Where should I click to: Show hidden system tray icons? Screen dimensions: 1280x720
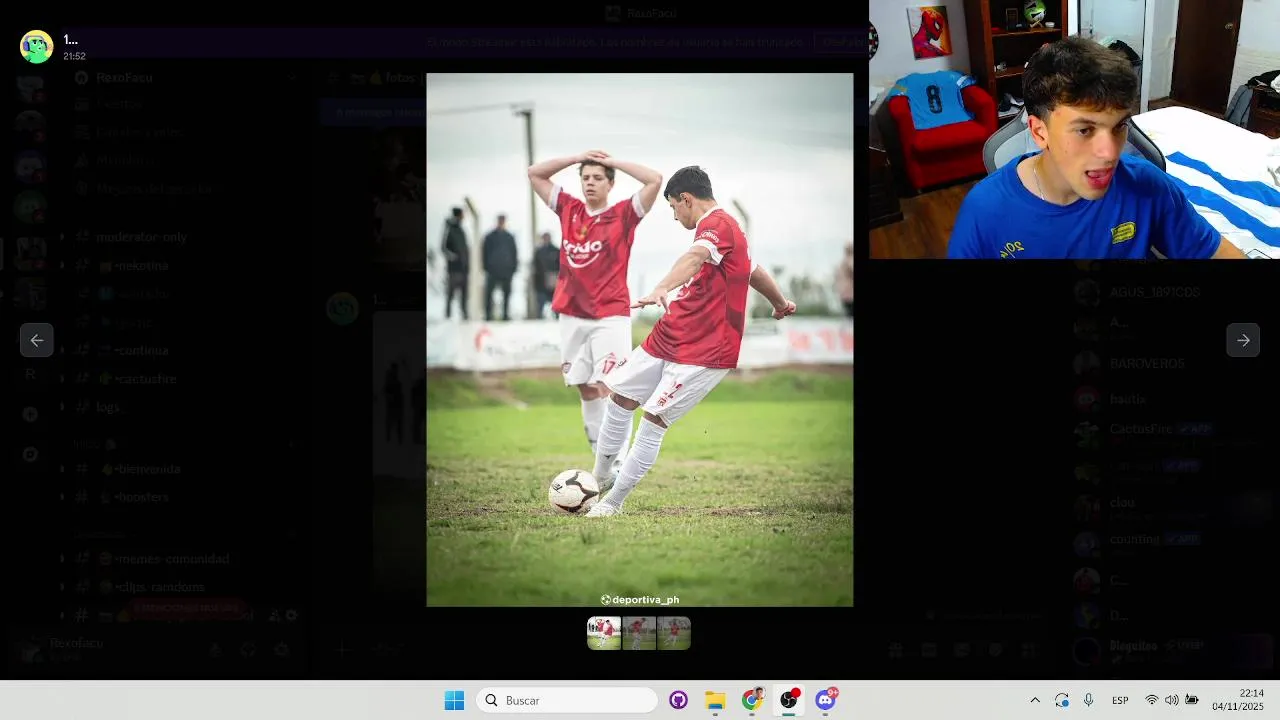[x=1035, y=700]
